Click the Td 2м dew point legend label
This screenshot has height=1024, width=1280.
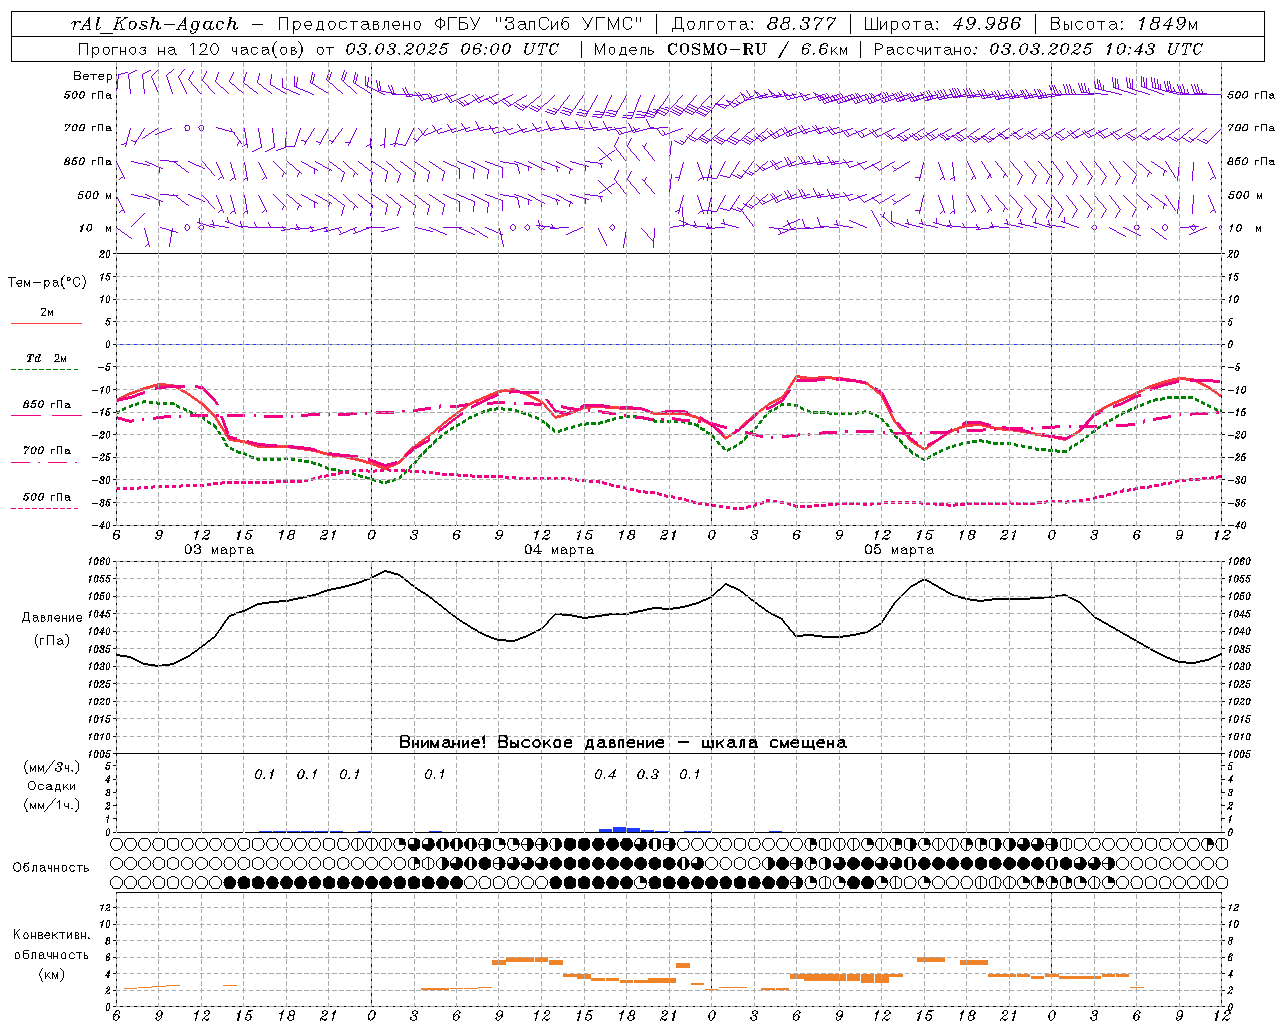click(x=46, y=358)
